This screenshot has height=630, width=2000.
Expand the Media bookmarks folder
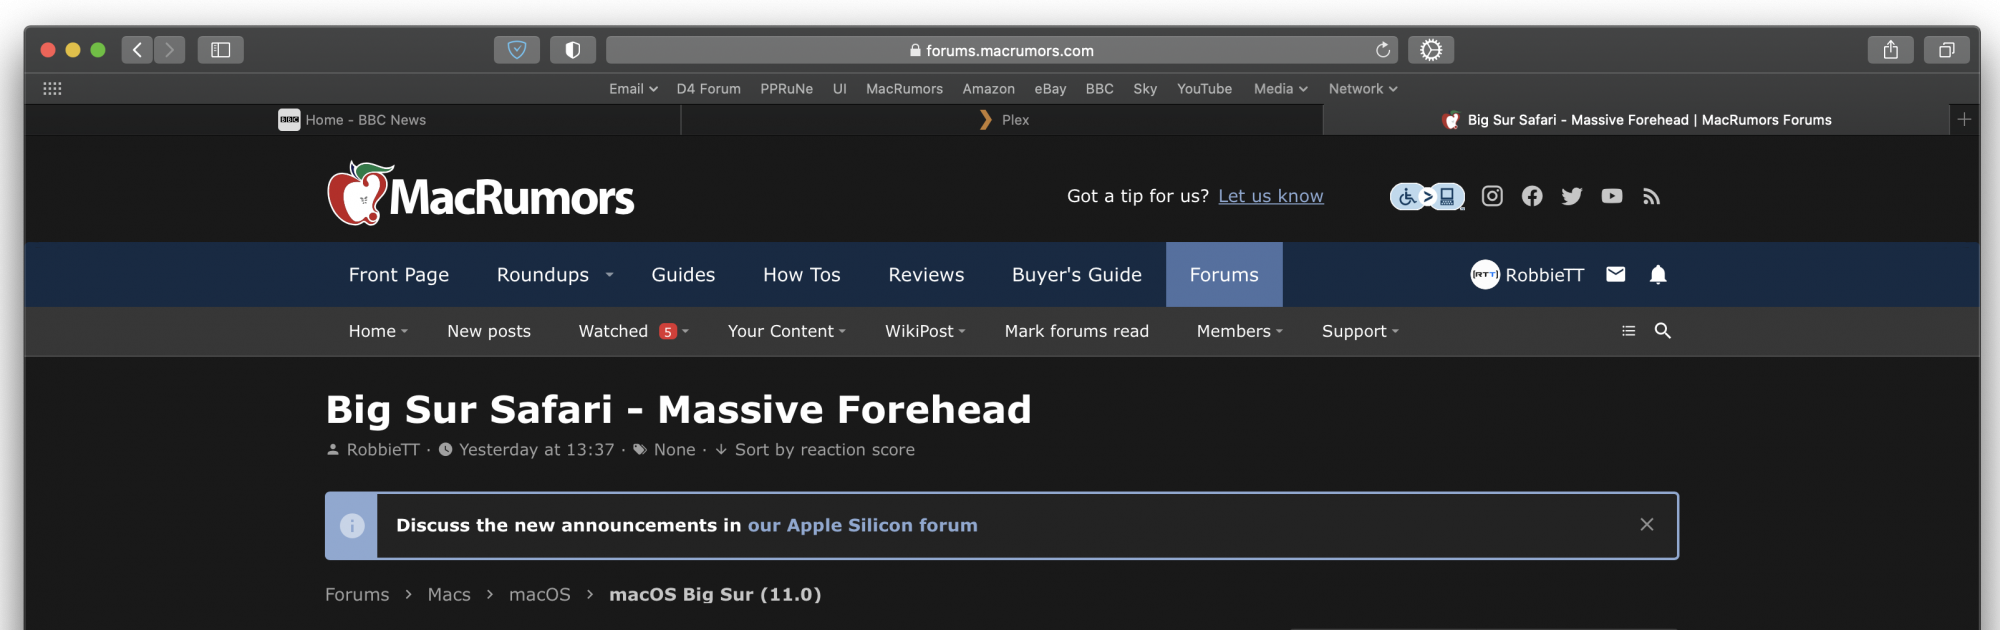coord(1281,89)
